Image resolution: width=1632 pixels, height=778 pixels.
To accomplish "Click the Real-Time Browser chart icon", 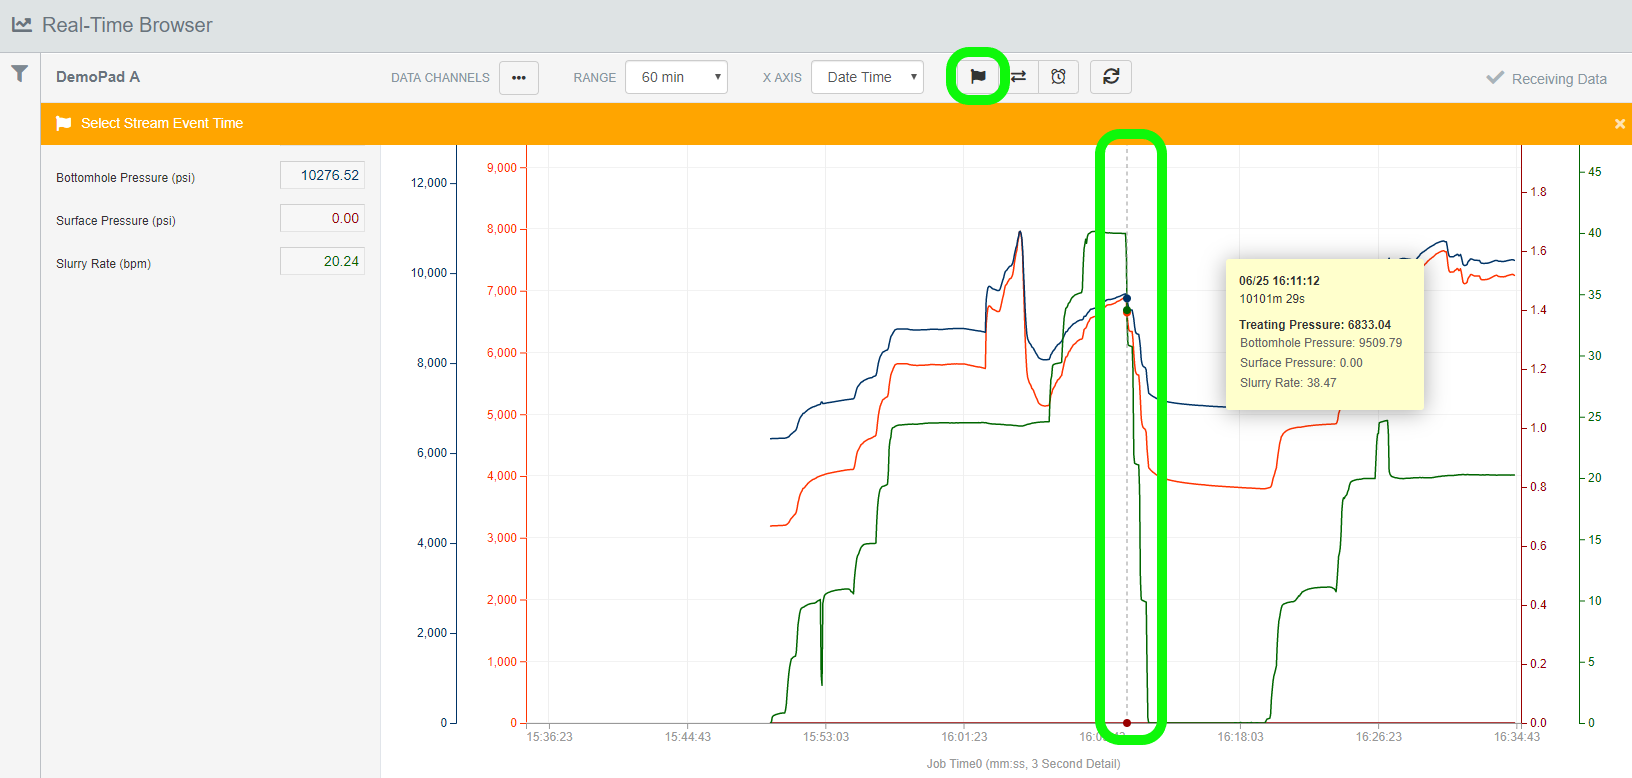I will click(x=22, y=25).
